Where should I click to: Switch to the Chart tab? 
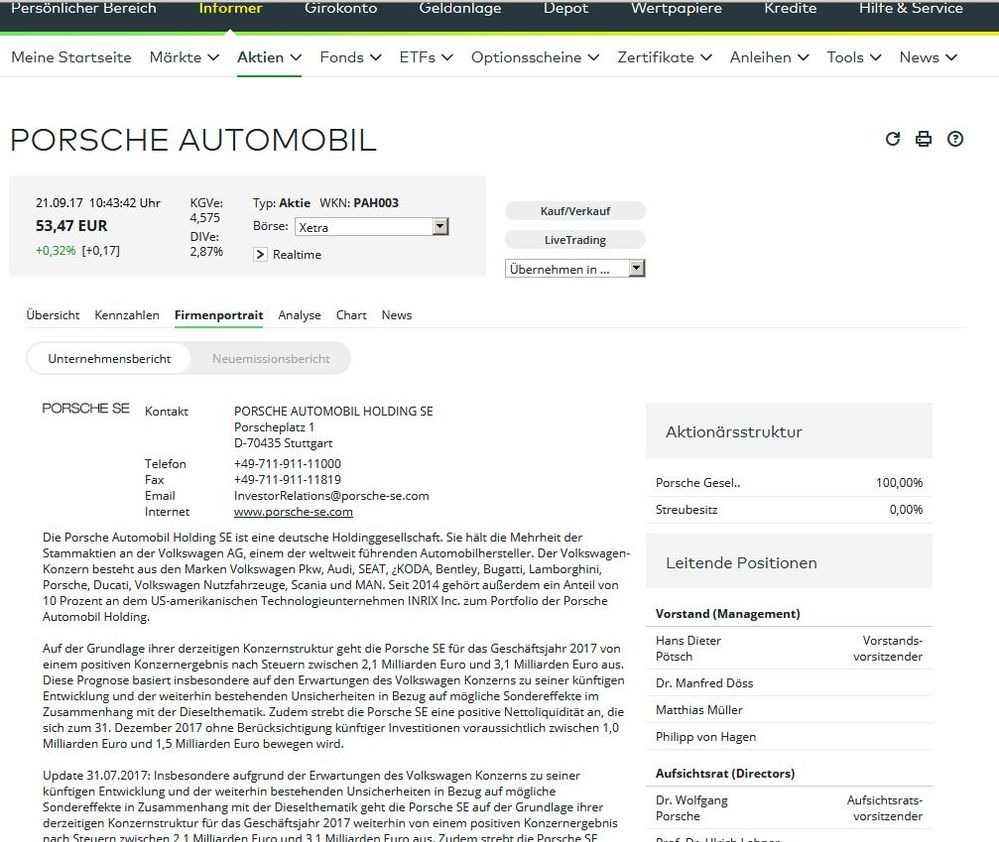coord(351,314)
